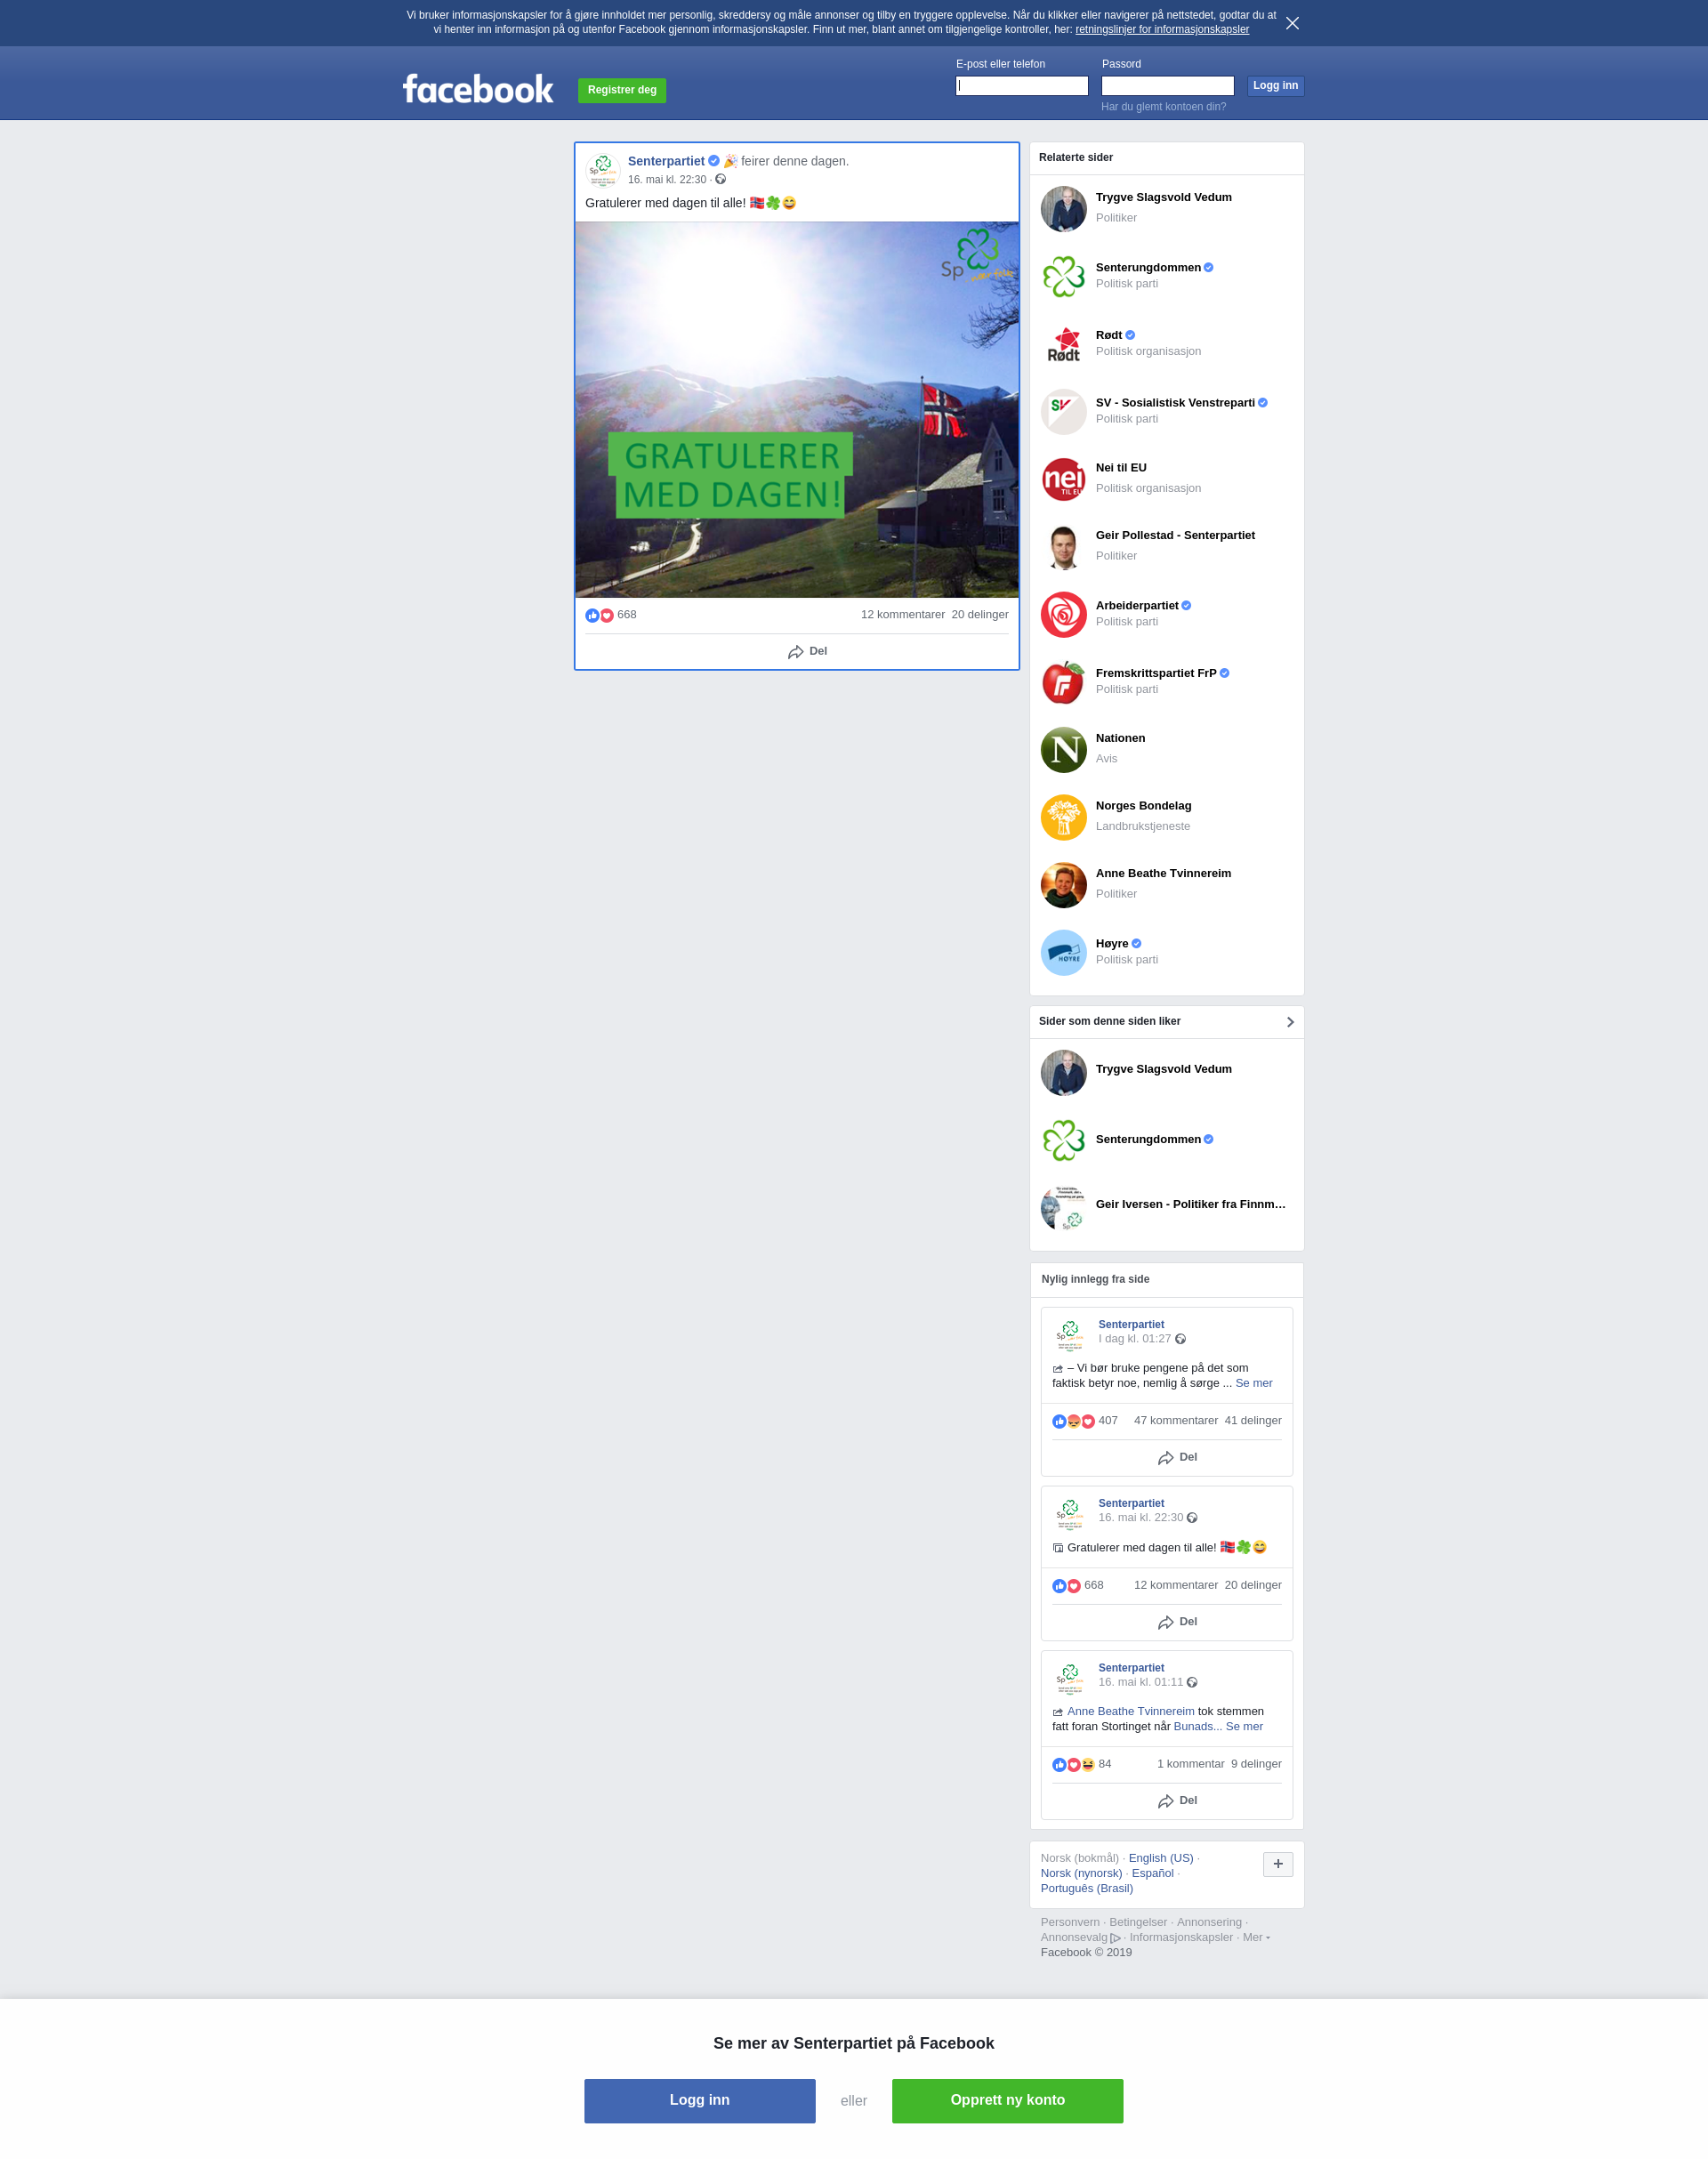Viewport: 1708px width, 2159px height.
Task: Open more languages with plus button
Action: (x=1277, y=1863)
